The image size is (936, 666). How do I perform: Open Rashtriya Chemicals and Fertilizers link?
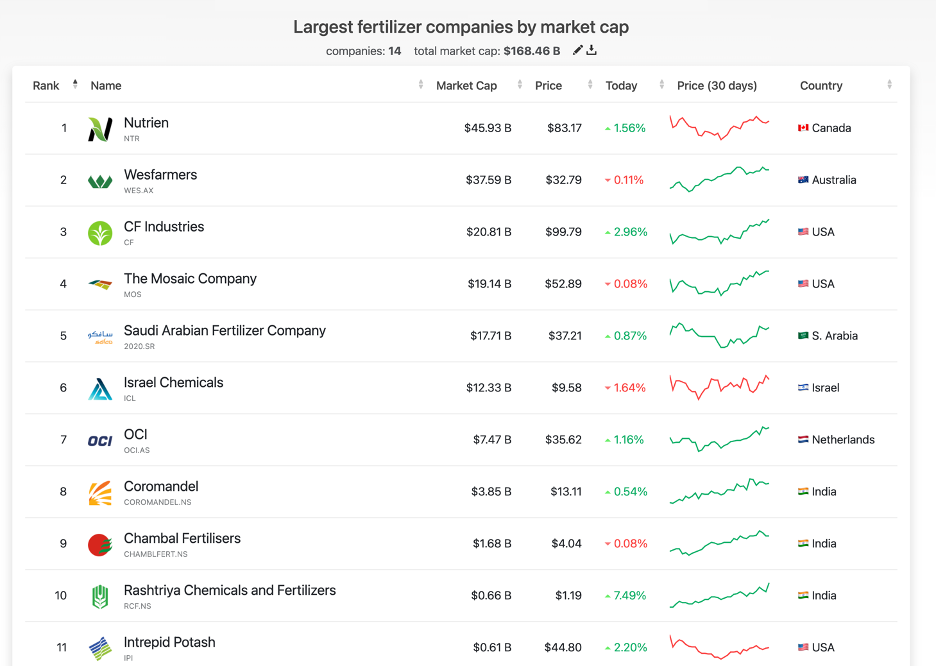230,590
